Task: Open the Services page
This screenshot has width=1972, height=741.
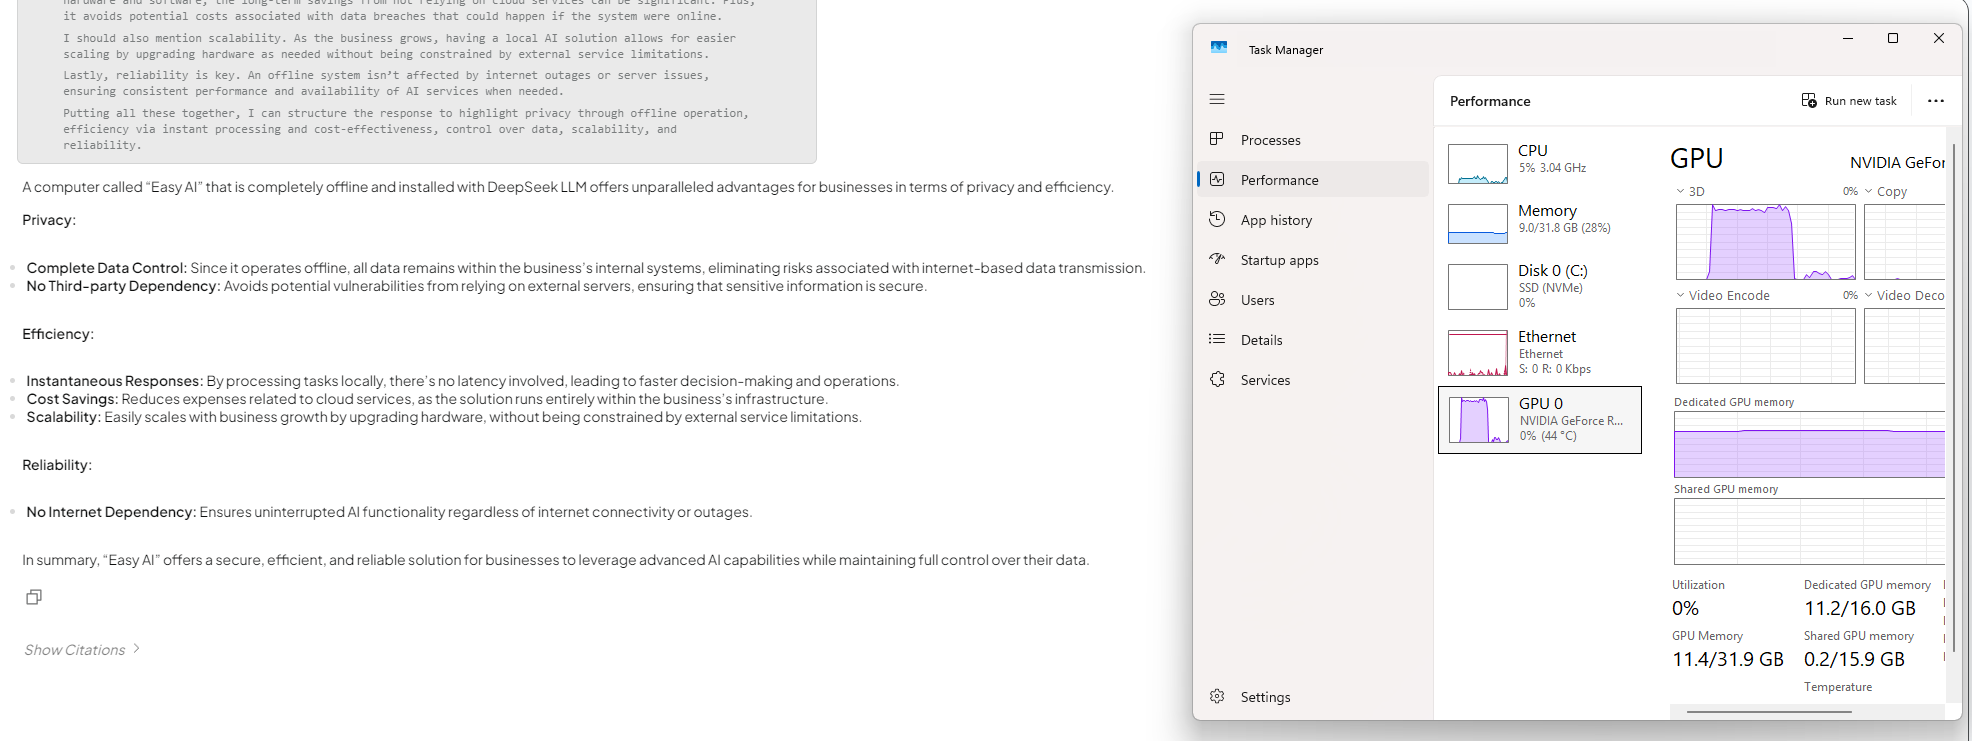Action: point(1314,380)
